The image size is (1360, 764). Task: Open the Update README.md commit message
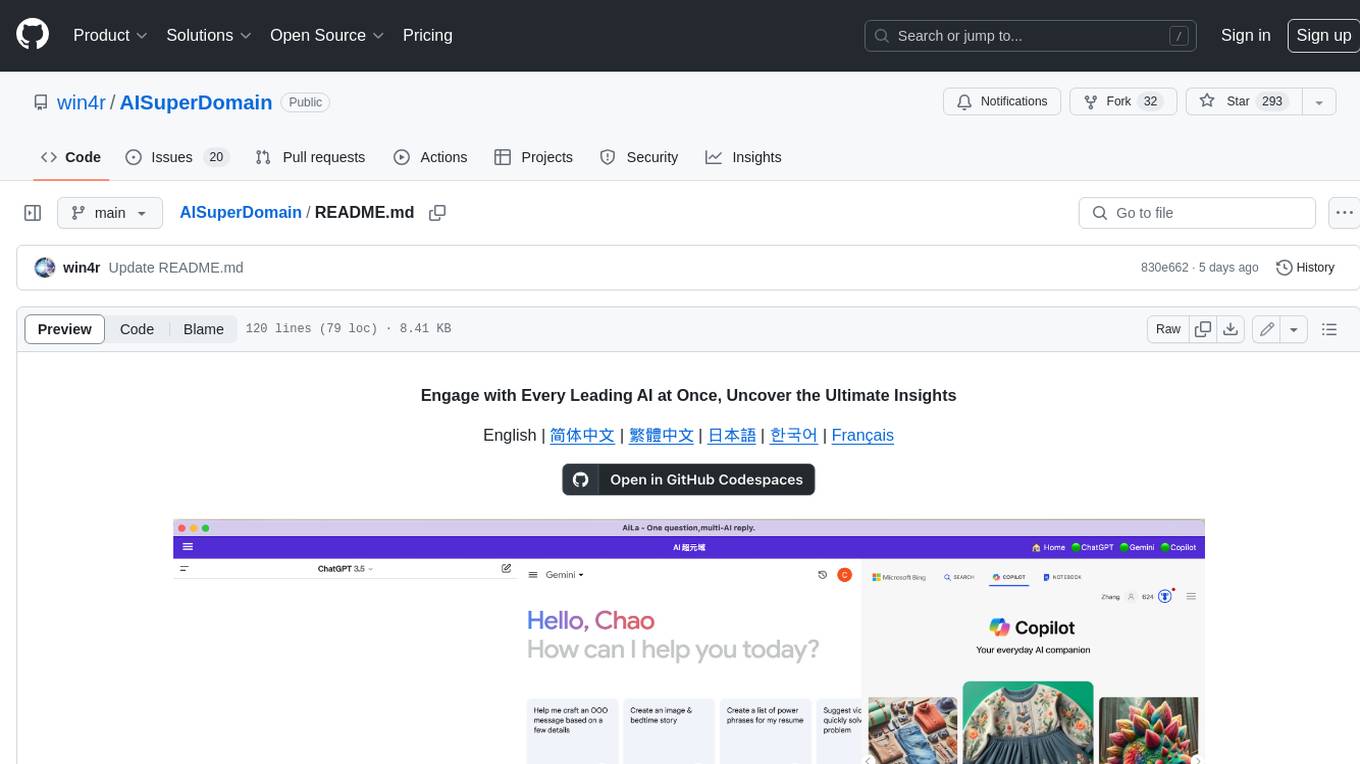pyautogui.click(x=176, y=267)
